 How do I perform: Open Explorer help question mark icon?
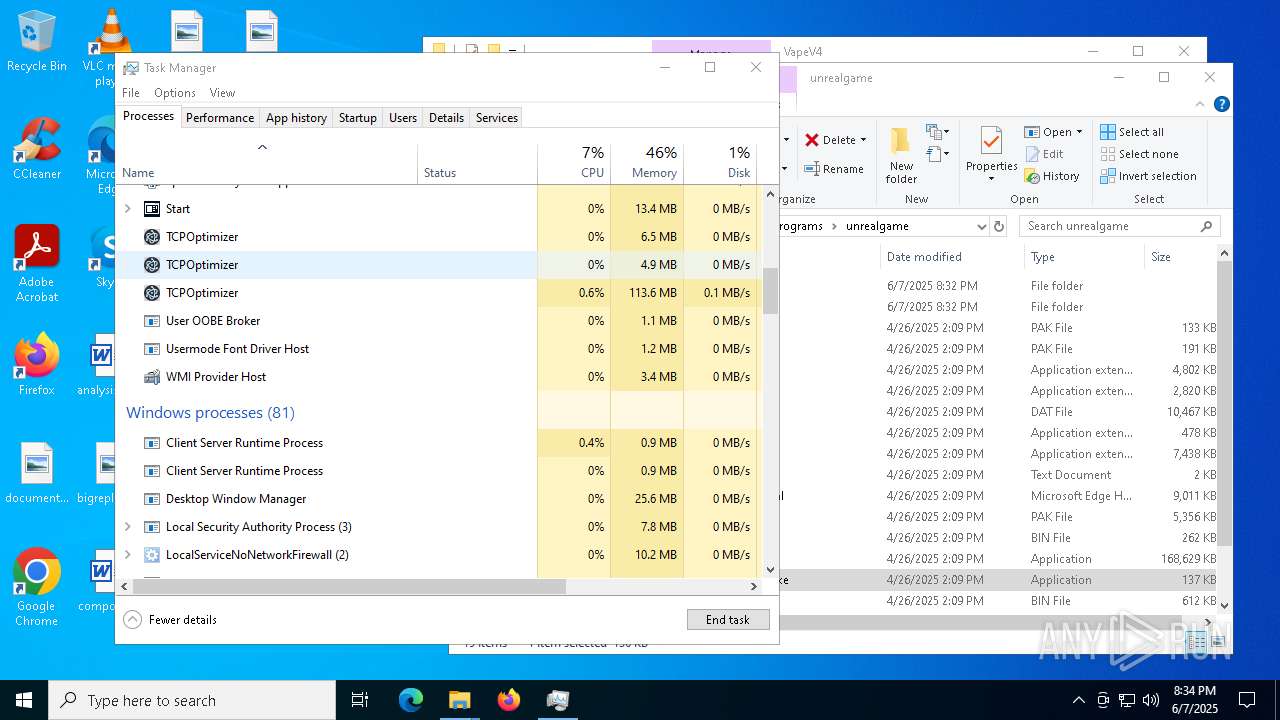click(1221, 104)
